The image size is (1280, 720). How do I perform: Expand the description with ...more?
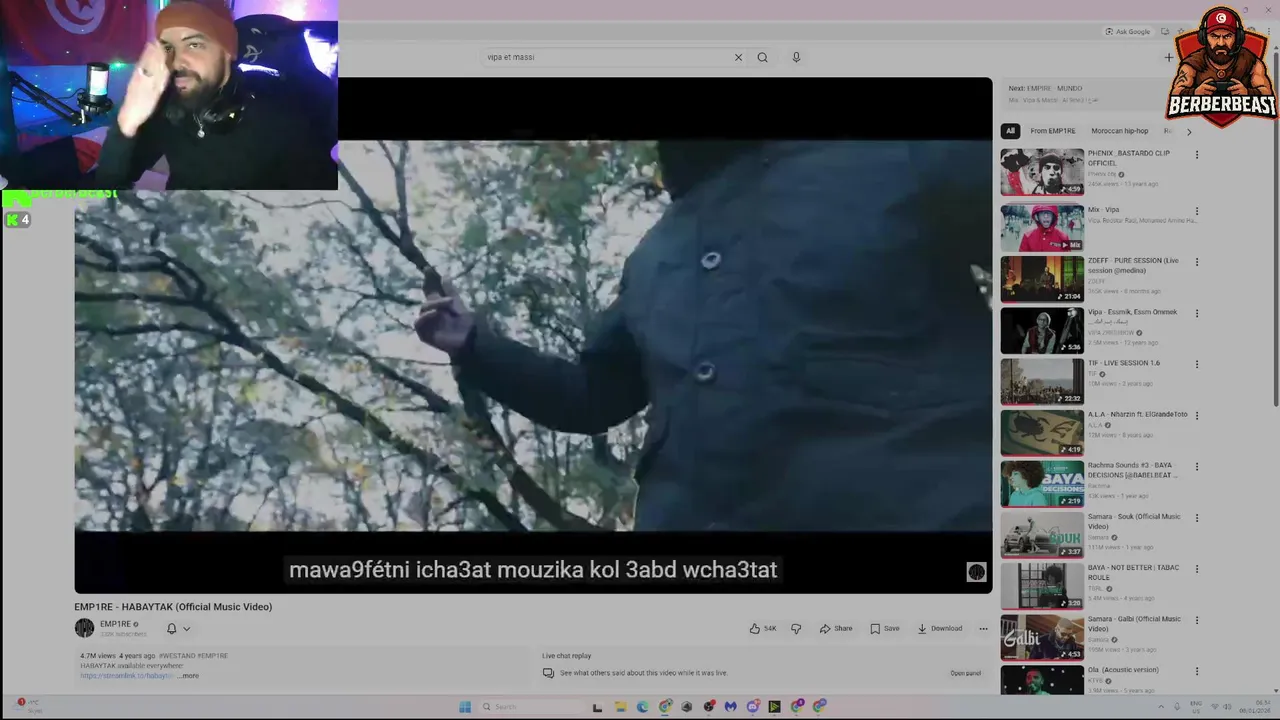pos(188,676)
